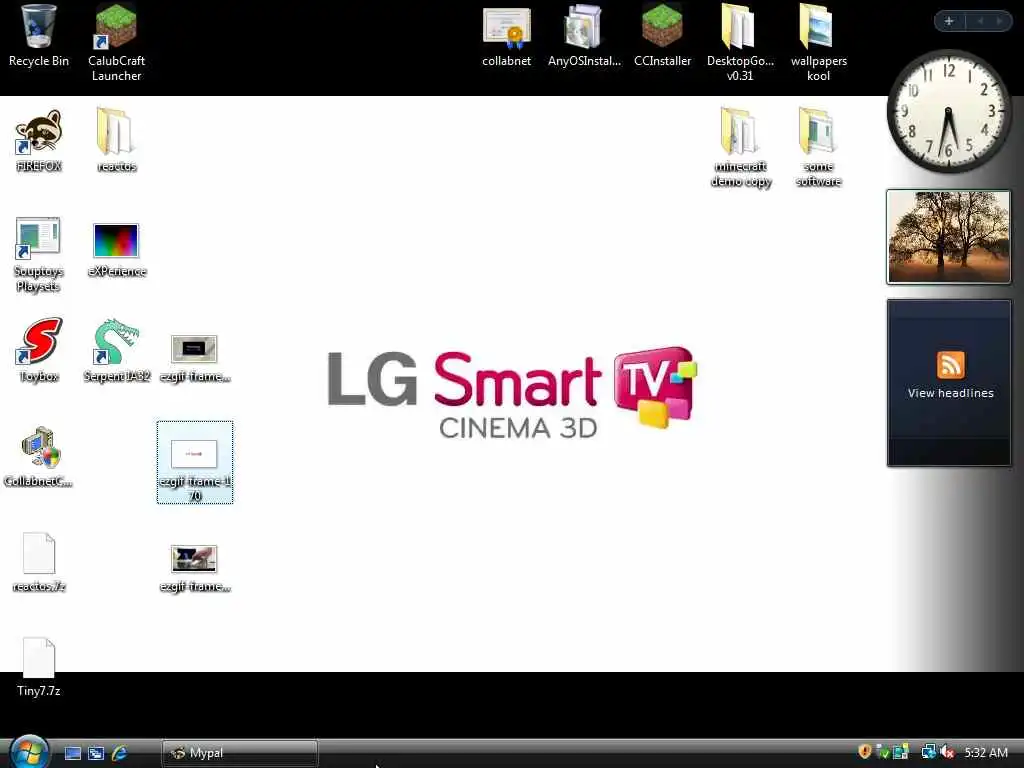The image size is (1024, 768).
Task: Launch Internet Explorer from Quick Launch
Action: coord(120,753)
